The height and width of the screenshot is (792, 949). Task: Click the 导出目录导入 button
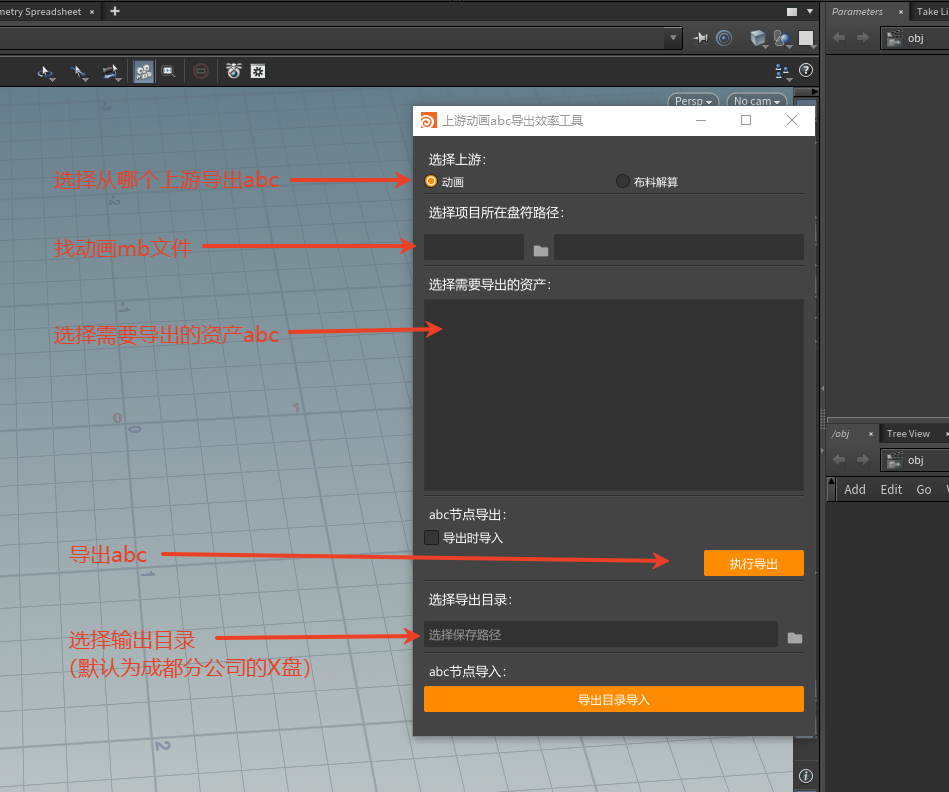613,699
